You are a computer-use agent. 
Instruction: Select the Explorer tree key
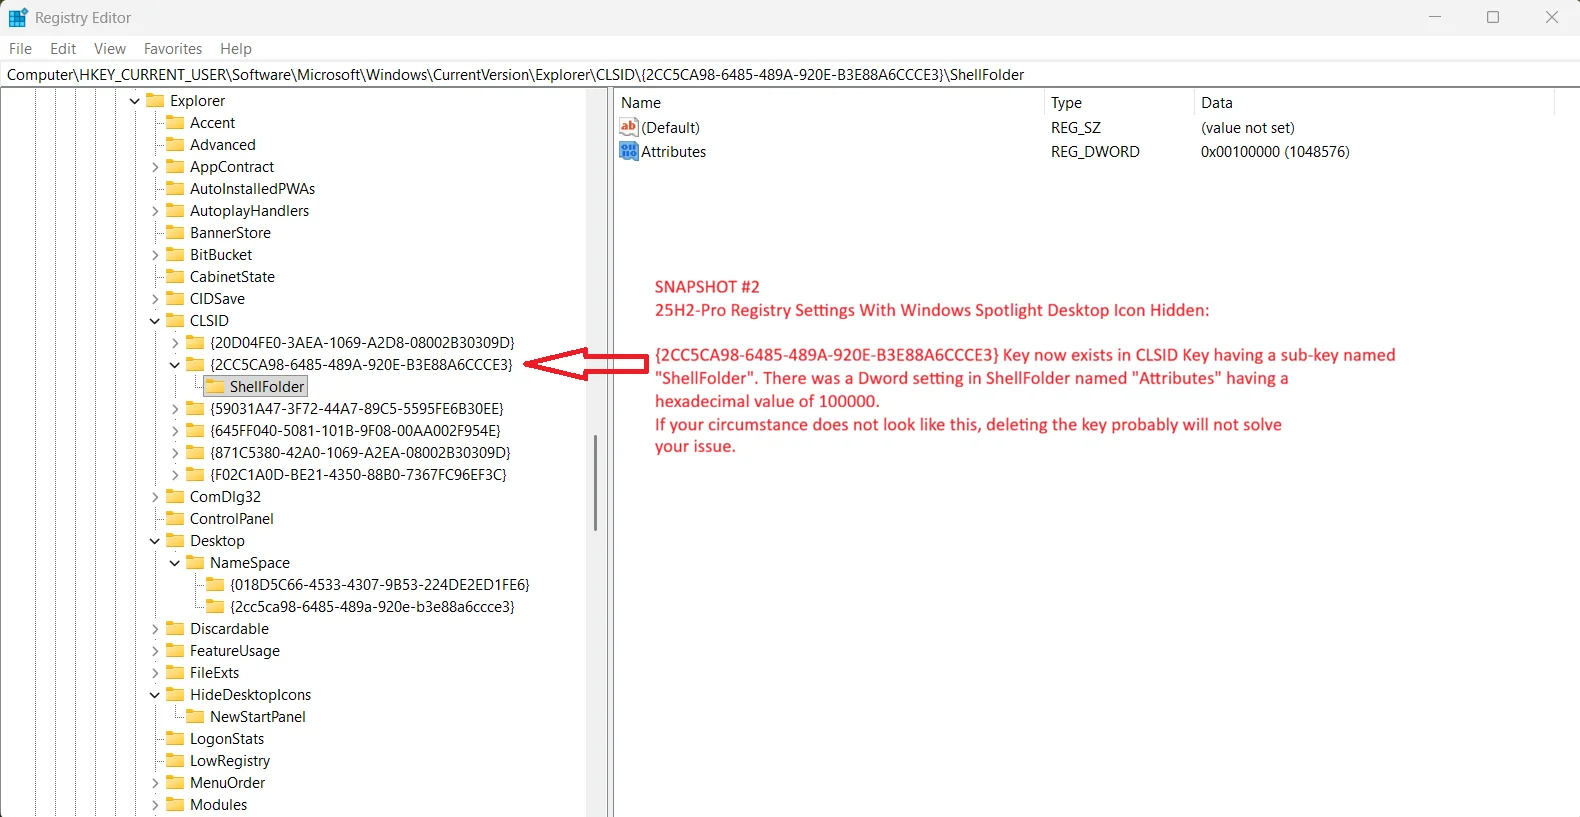click(198, 101)
